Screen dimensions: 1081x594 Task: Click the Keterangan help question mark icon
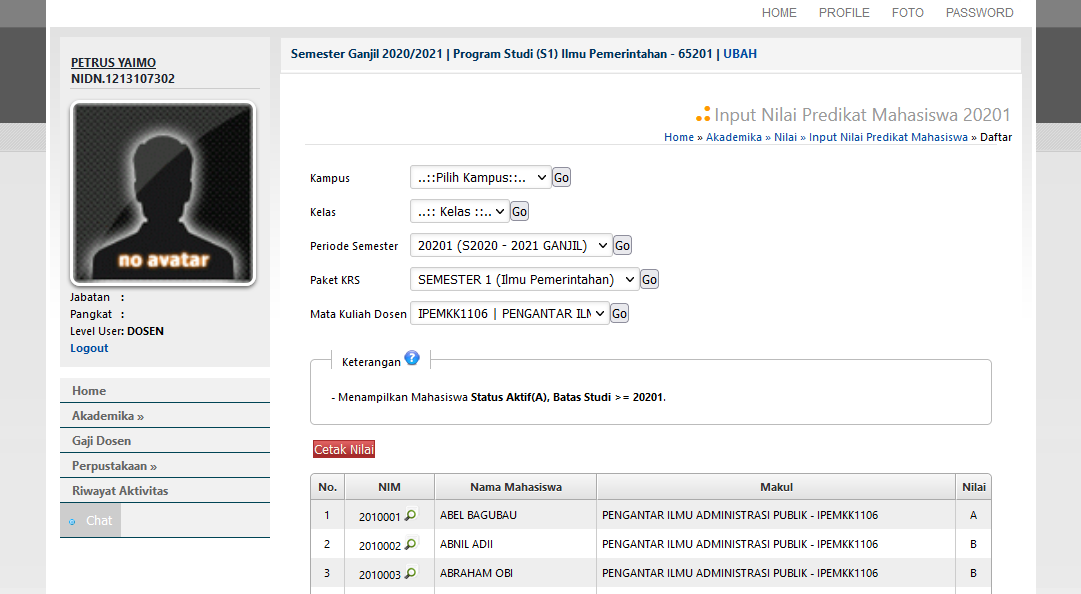tap(412, 359)
